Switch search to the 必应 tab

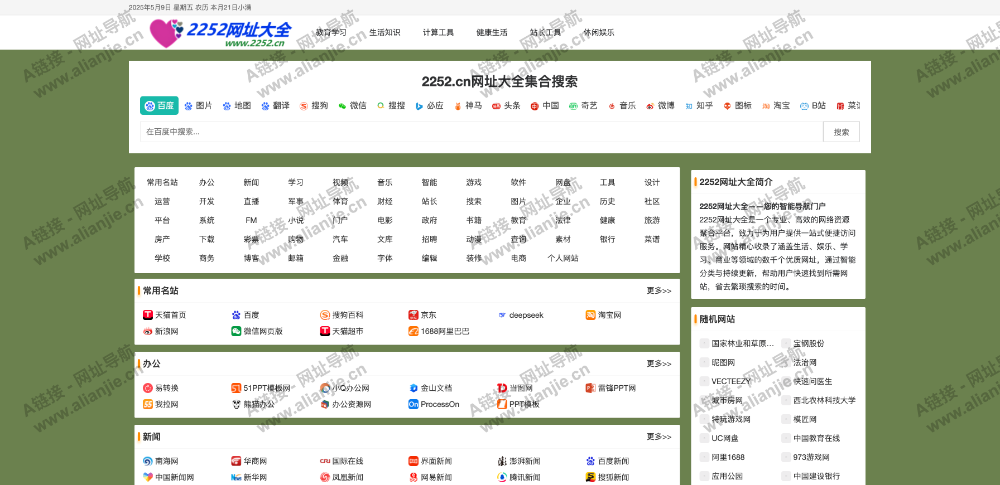[x=430, y=106]
